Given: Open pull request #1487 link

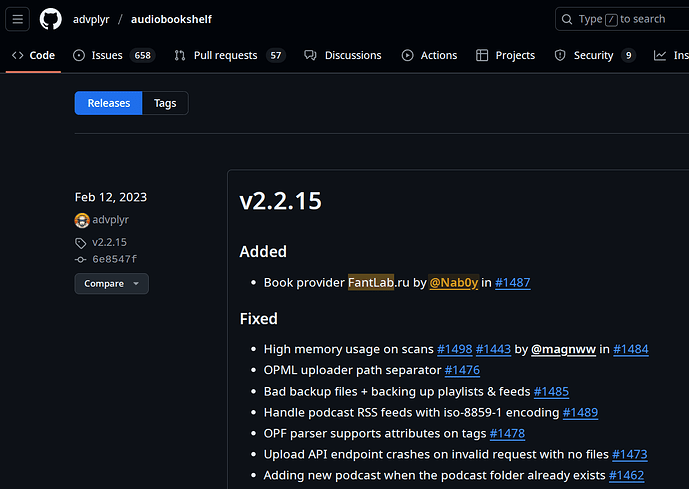Looking at the screenshot, I should (512, 282).
